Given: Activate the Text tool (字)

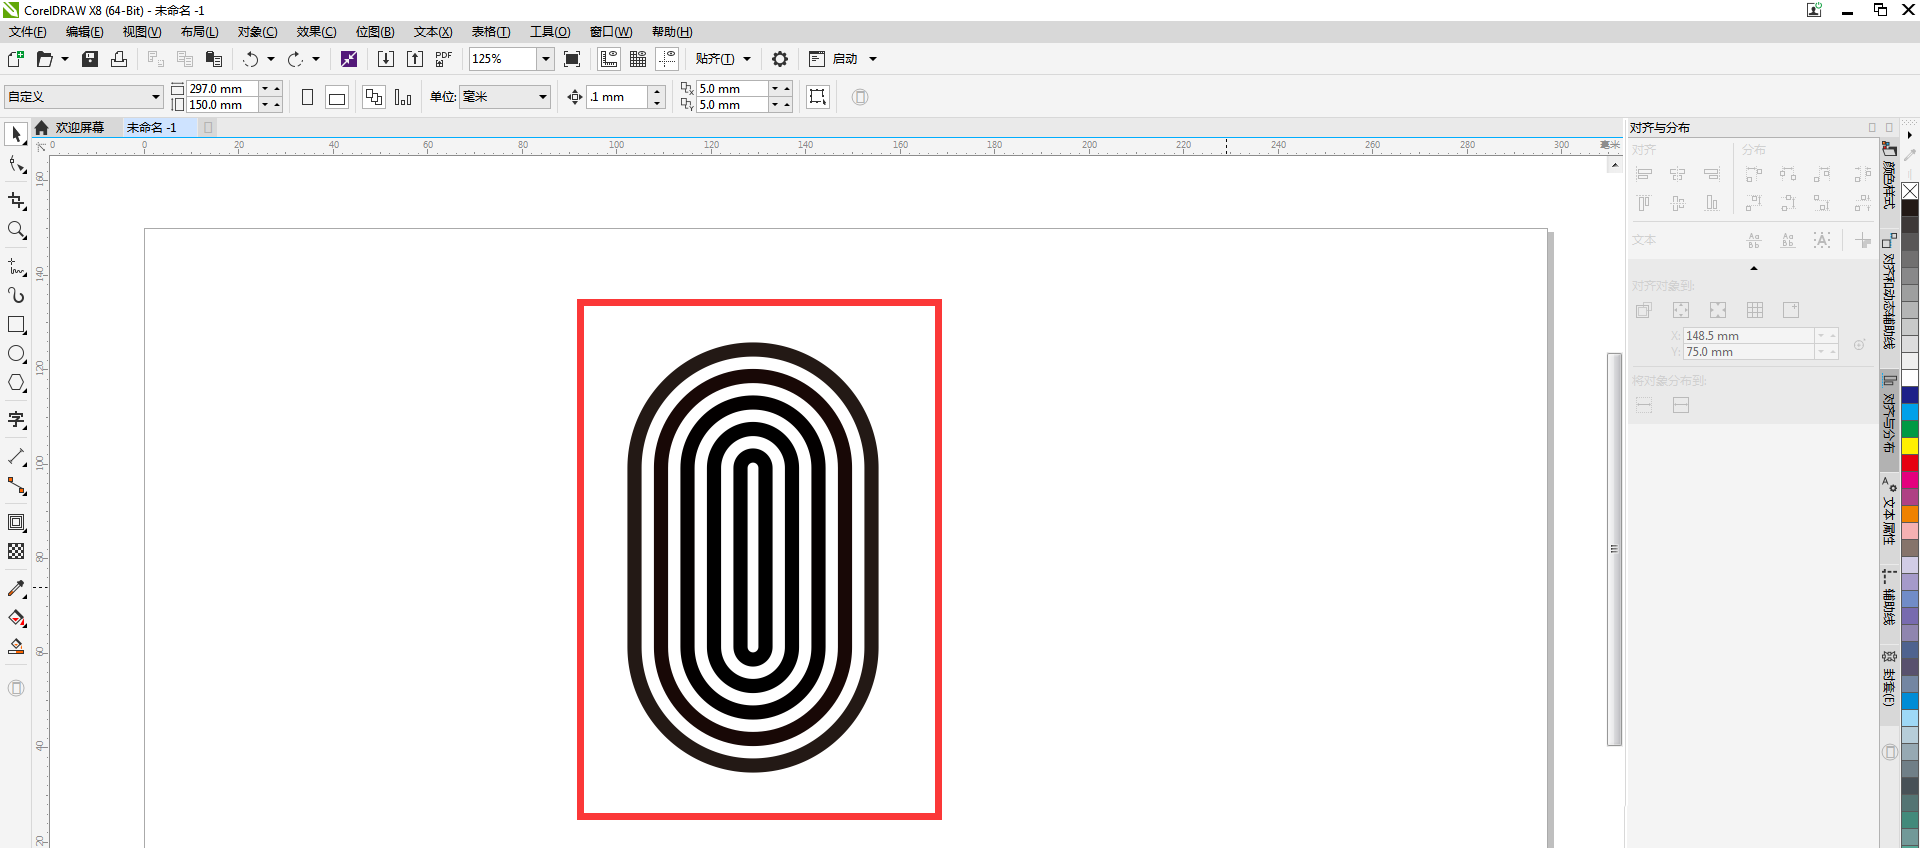Looking at the screenshot, I should pos(16,420).
